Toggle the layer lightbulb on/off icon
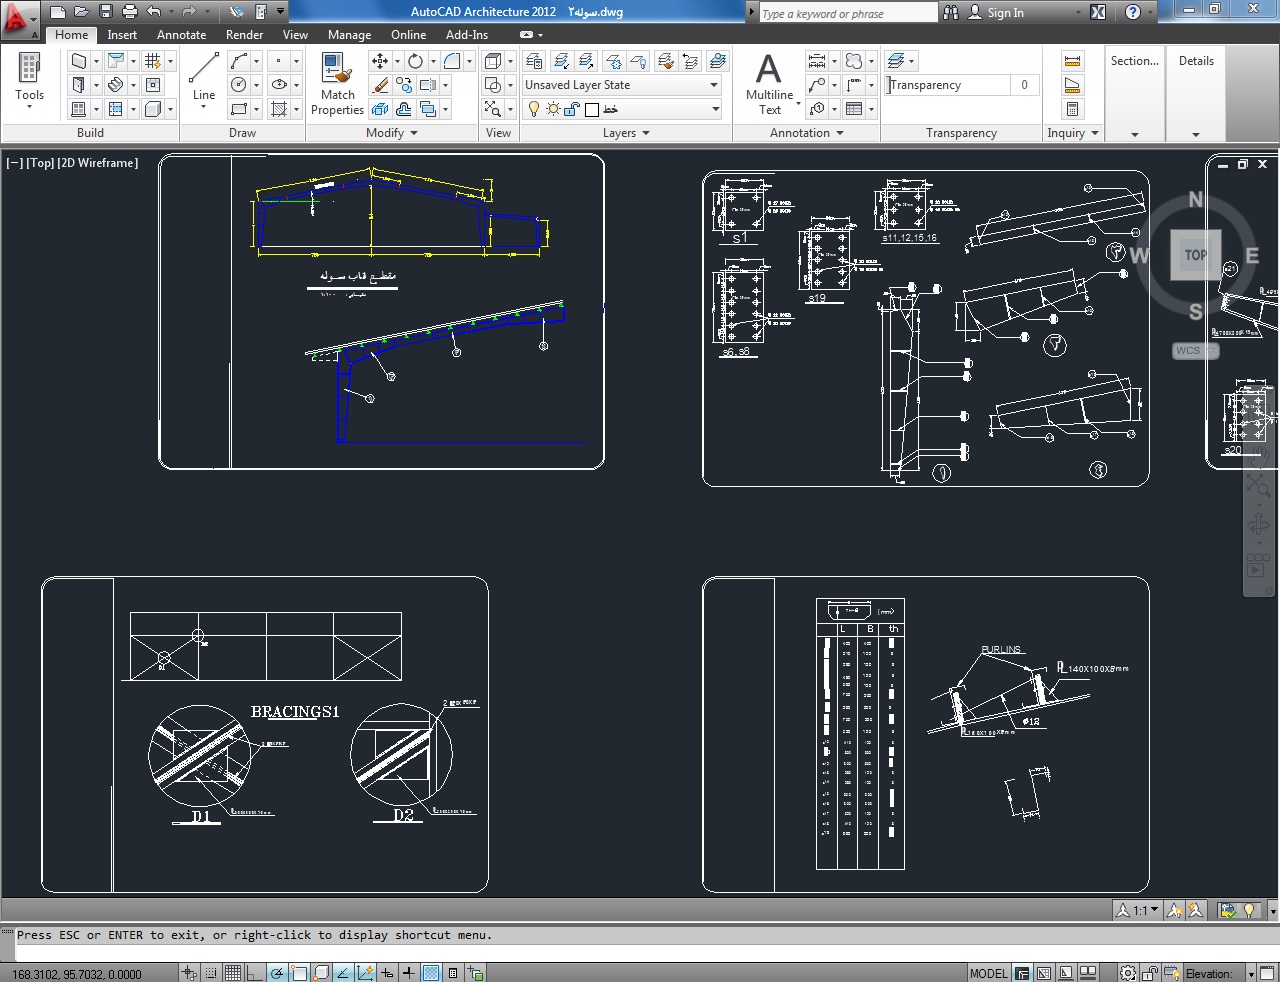 pyautogui.click(x=534, y=109)
